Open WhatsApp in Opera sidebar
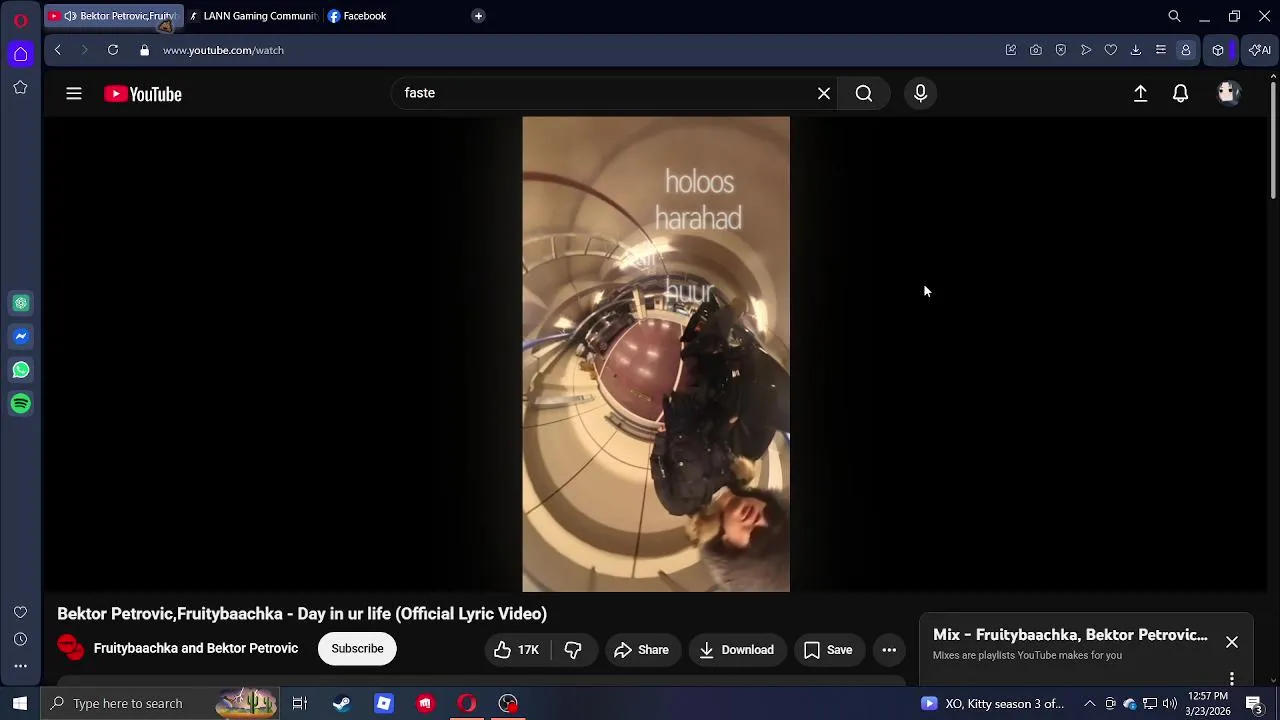This screenshot has width=1280, height=720. [x=21, y=370]
